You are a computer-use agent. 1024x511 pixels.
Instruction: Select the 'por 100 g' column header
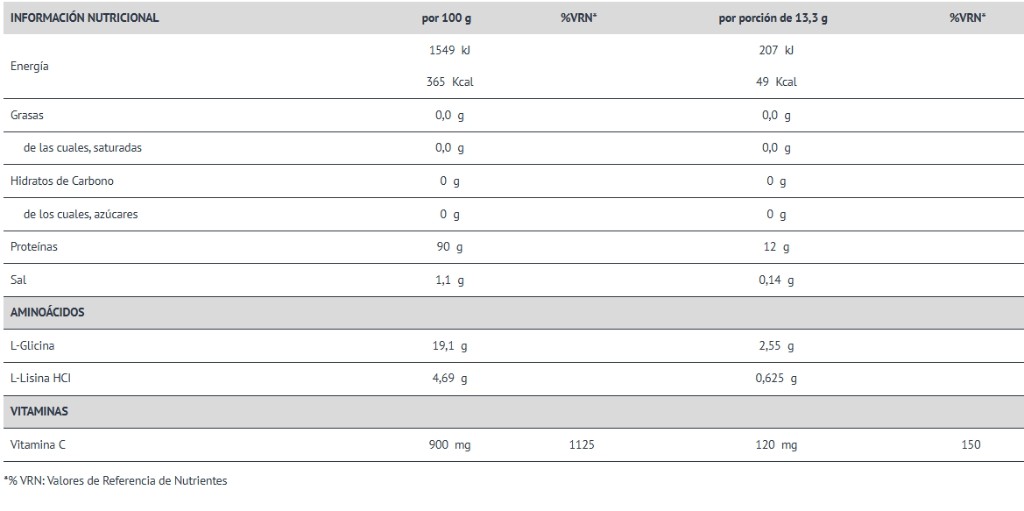tap(449, 18)
